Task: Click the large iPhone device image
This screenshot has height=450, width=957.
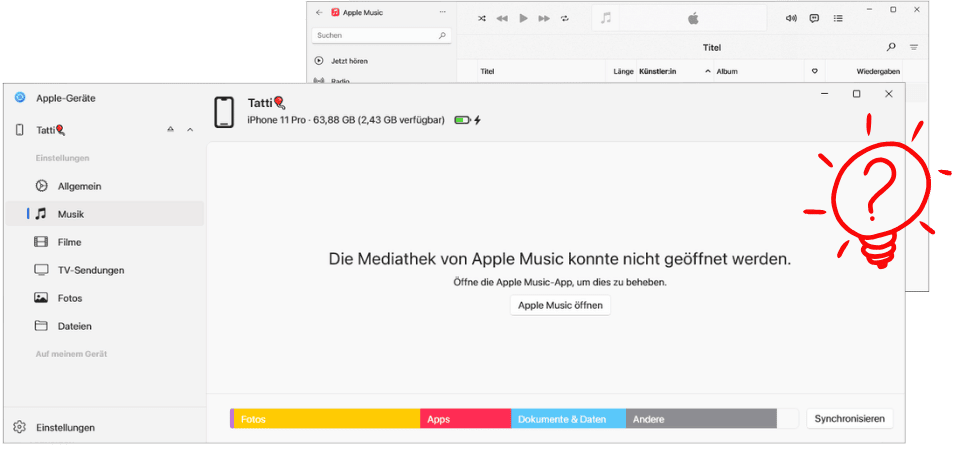Action: (x=225, y=113)
